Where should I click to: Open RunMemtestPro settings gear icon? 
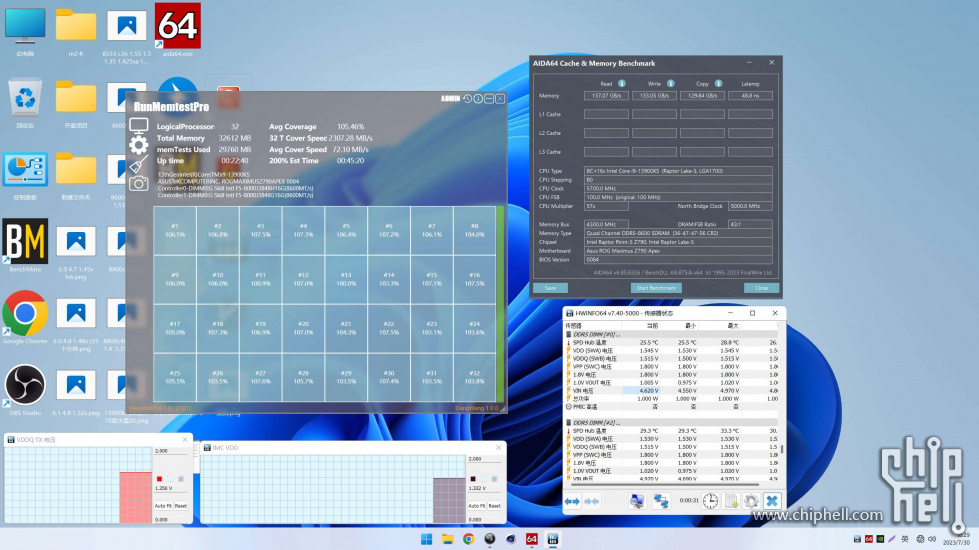pos(139,145)
